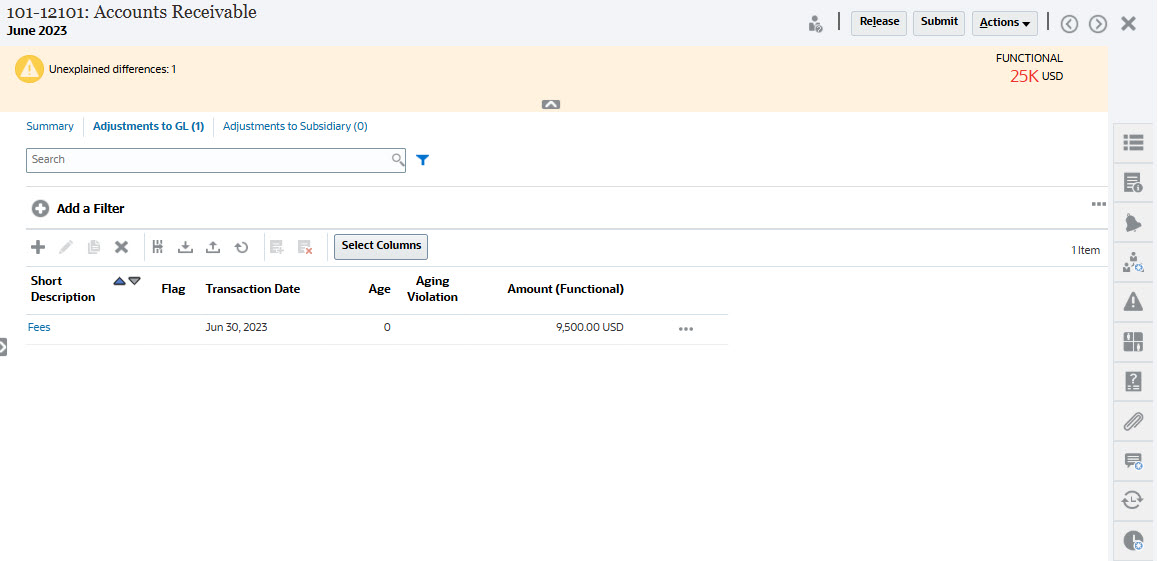
Task: Click the Age column header
Action: tap(380, 289)
